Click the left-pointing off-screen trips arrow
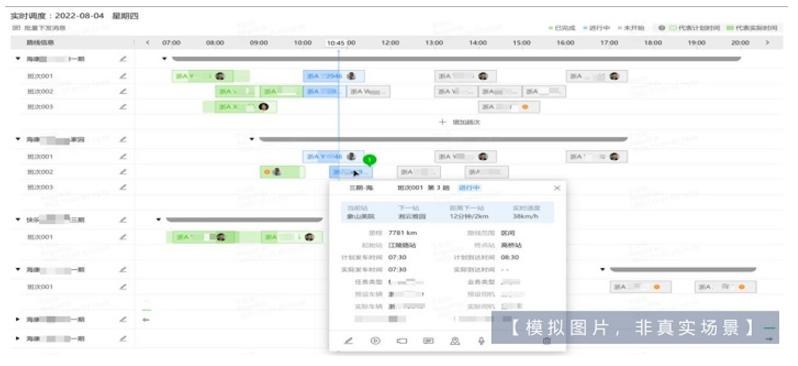This screenshot has height=366, width=798. pos(146,320)
